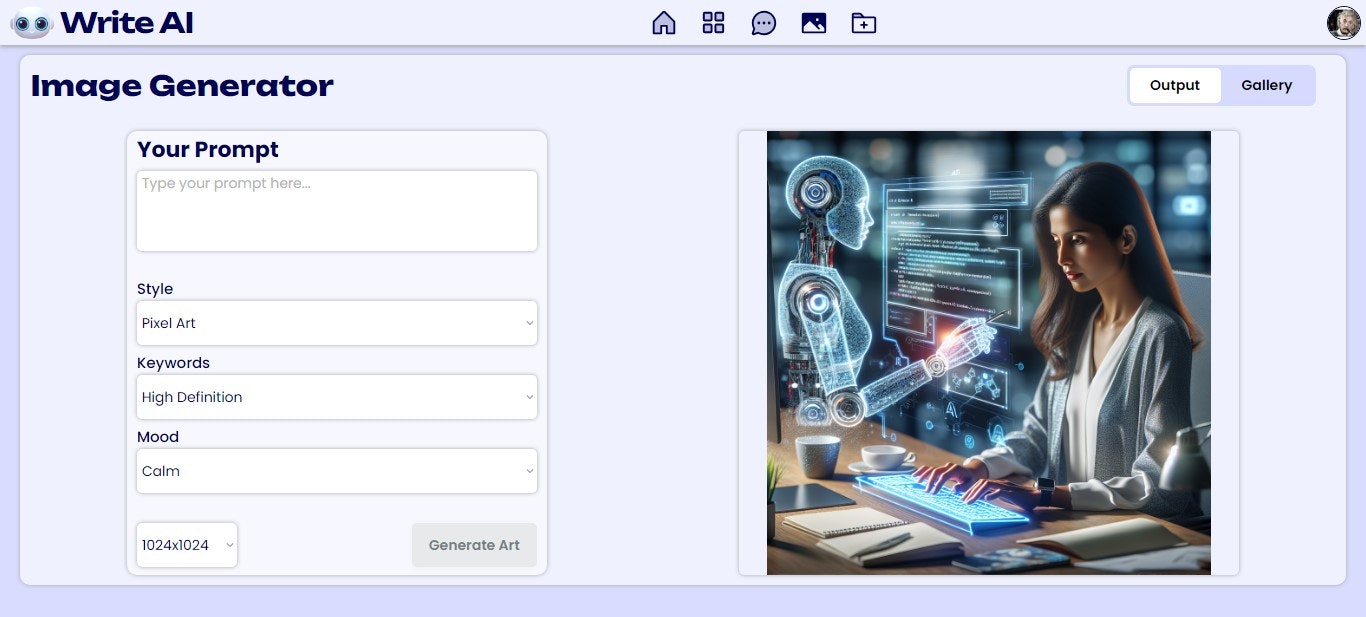Focus the prompt text area

point(337,211)
